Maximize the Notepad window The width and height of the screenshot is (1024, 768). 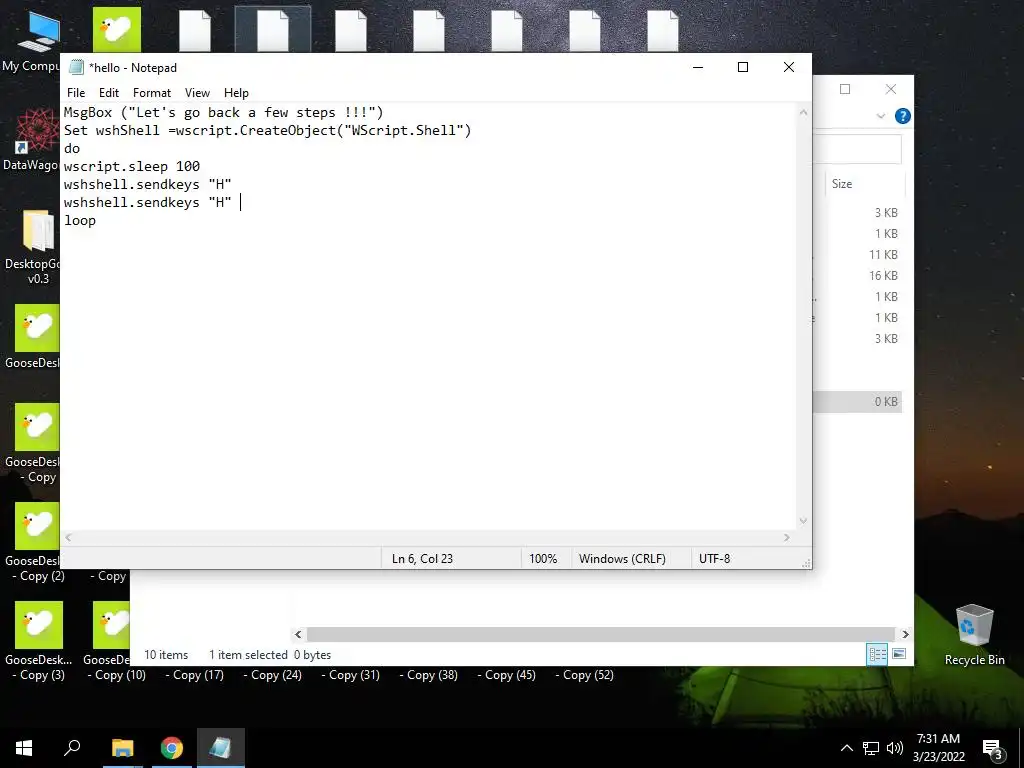pos(743,67)
